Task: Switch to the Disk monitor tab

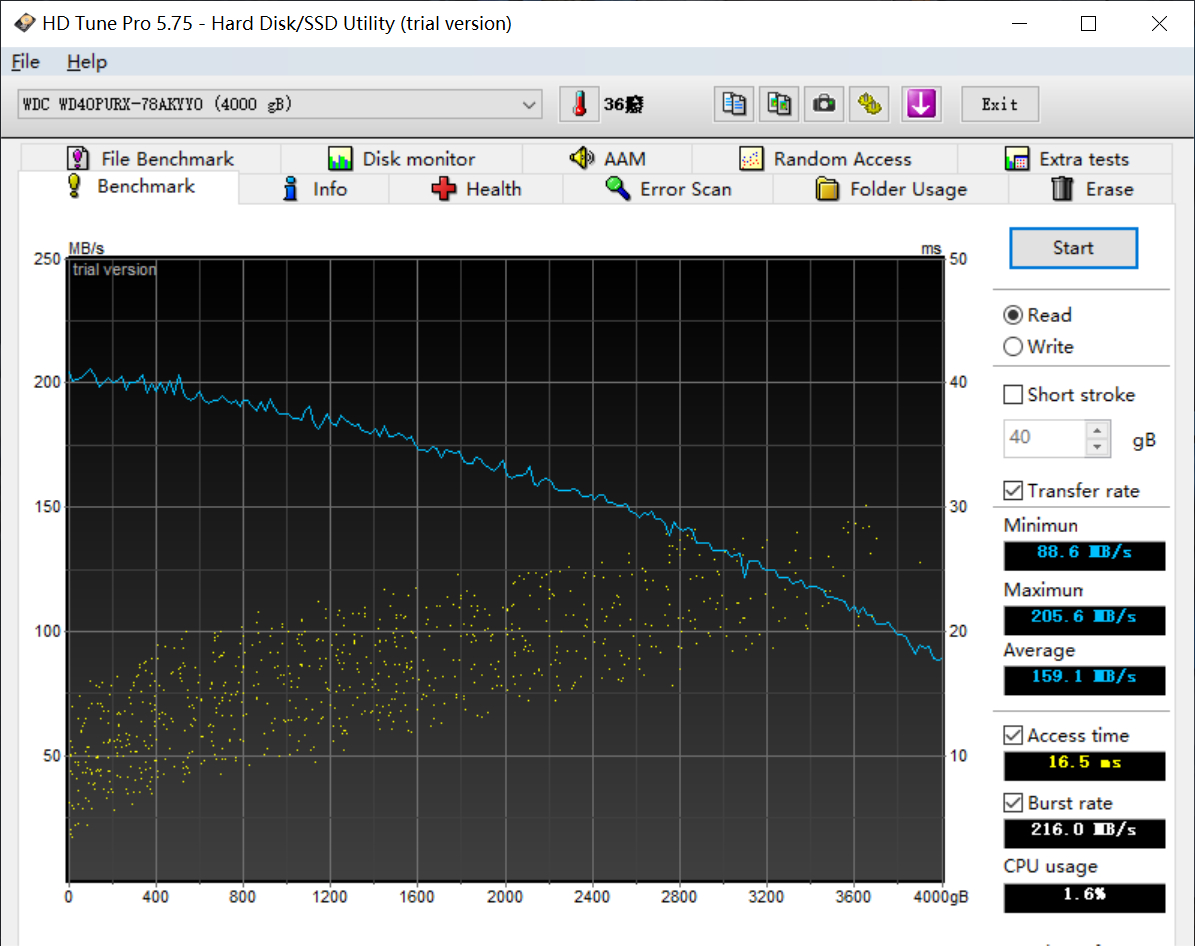Action: 402,159
